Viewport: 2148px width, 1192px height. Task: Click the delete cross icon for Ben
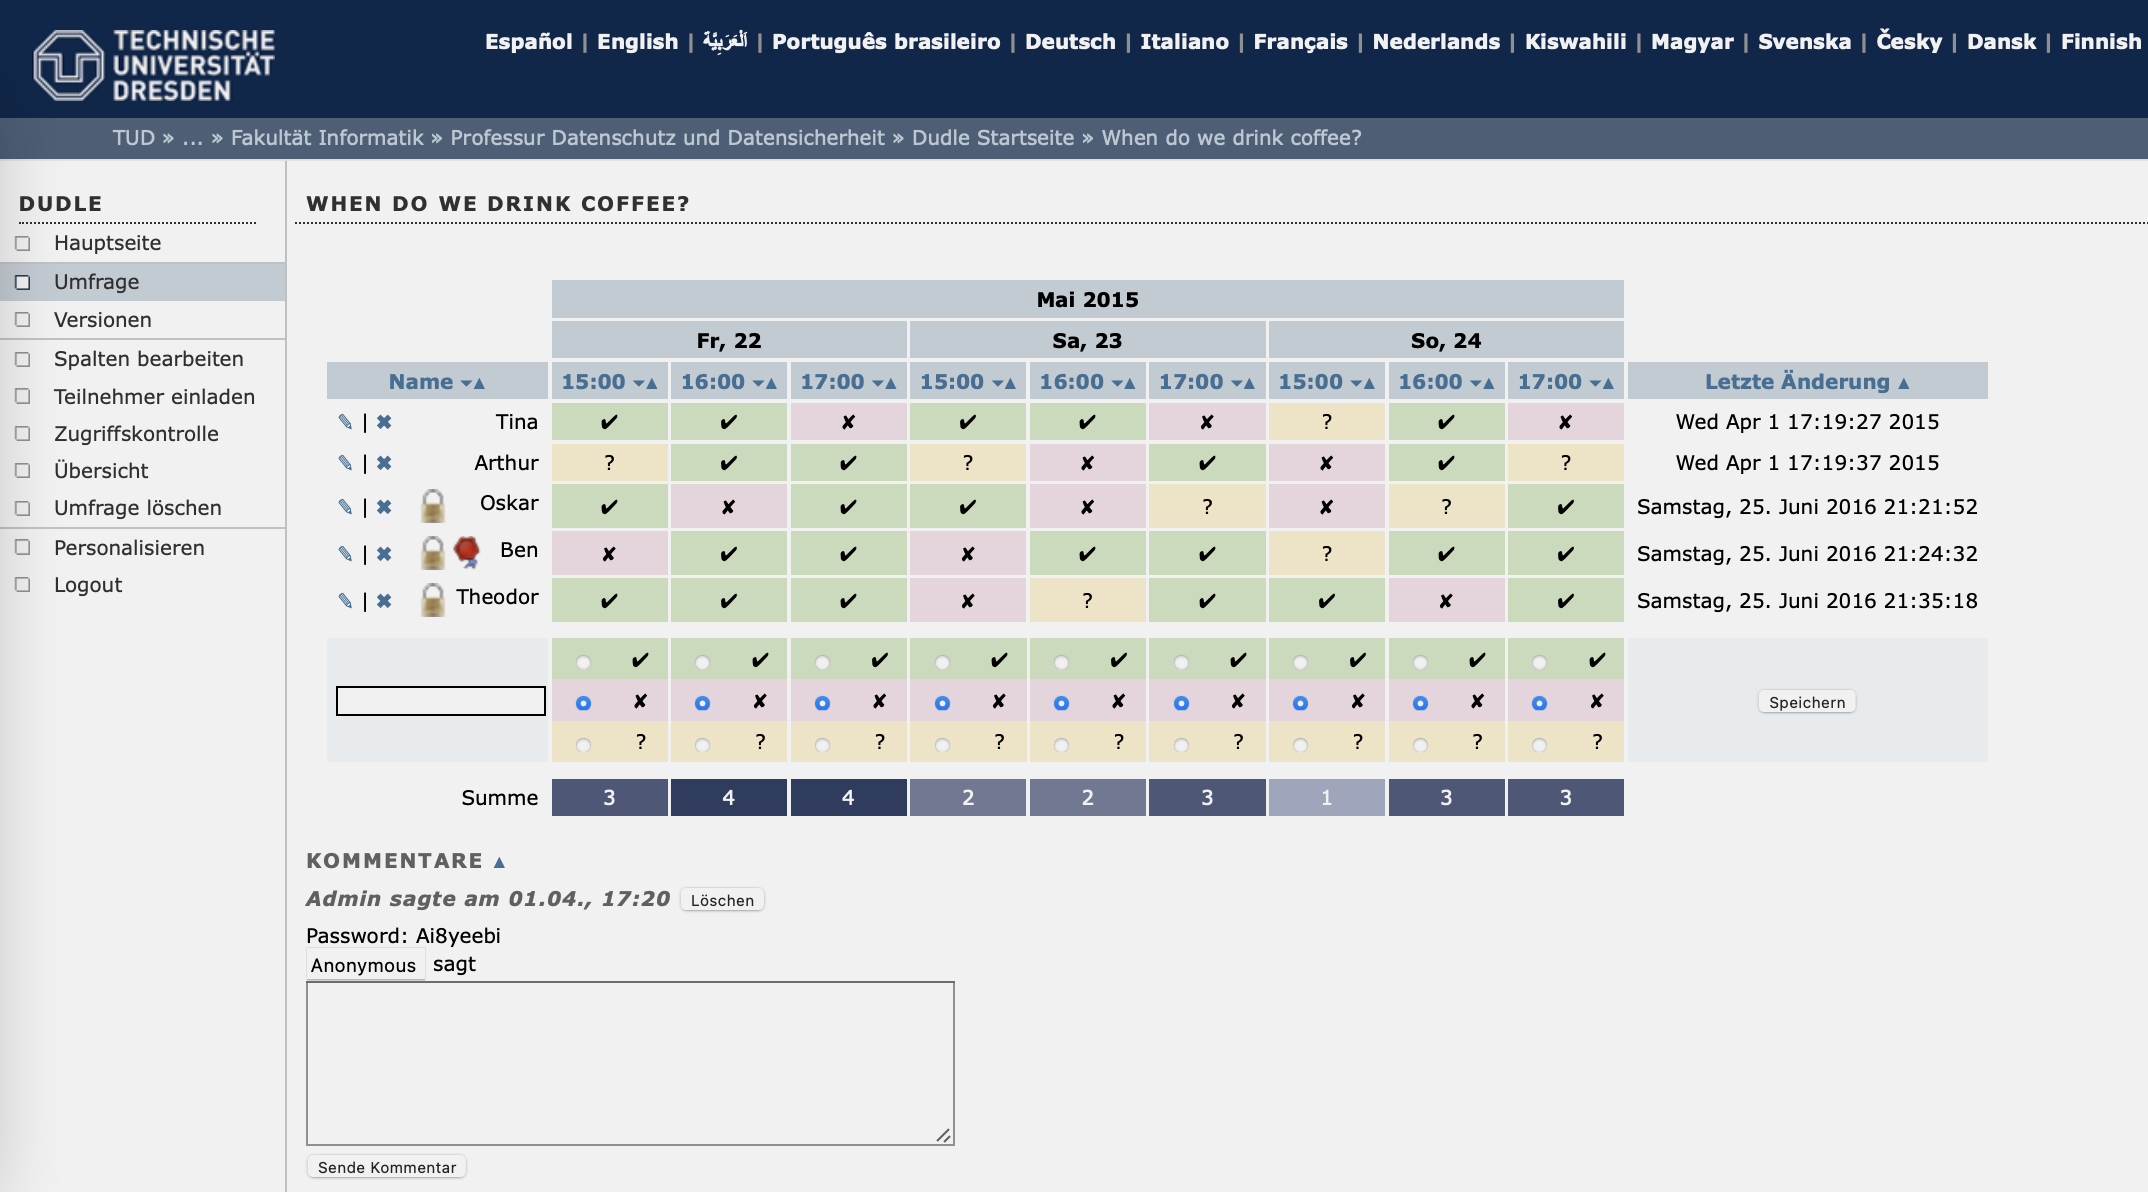click(x=384, y=554)
